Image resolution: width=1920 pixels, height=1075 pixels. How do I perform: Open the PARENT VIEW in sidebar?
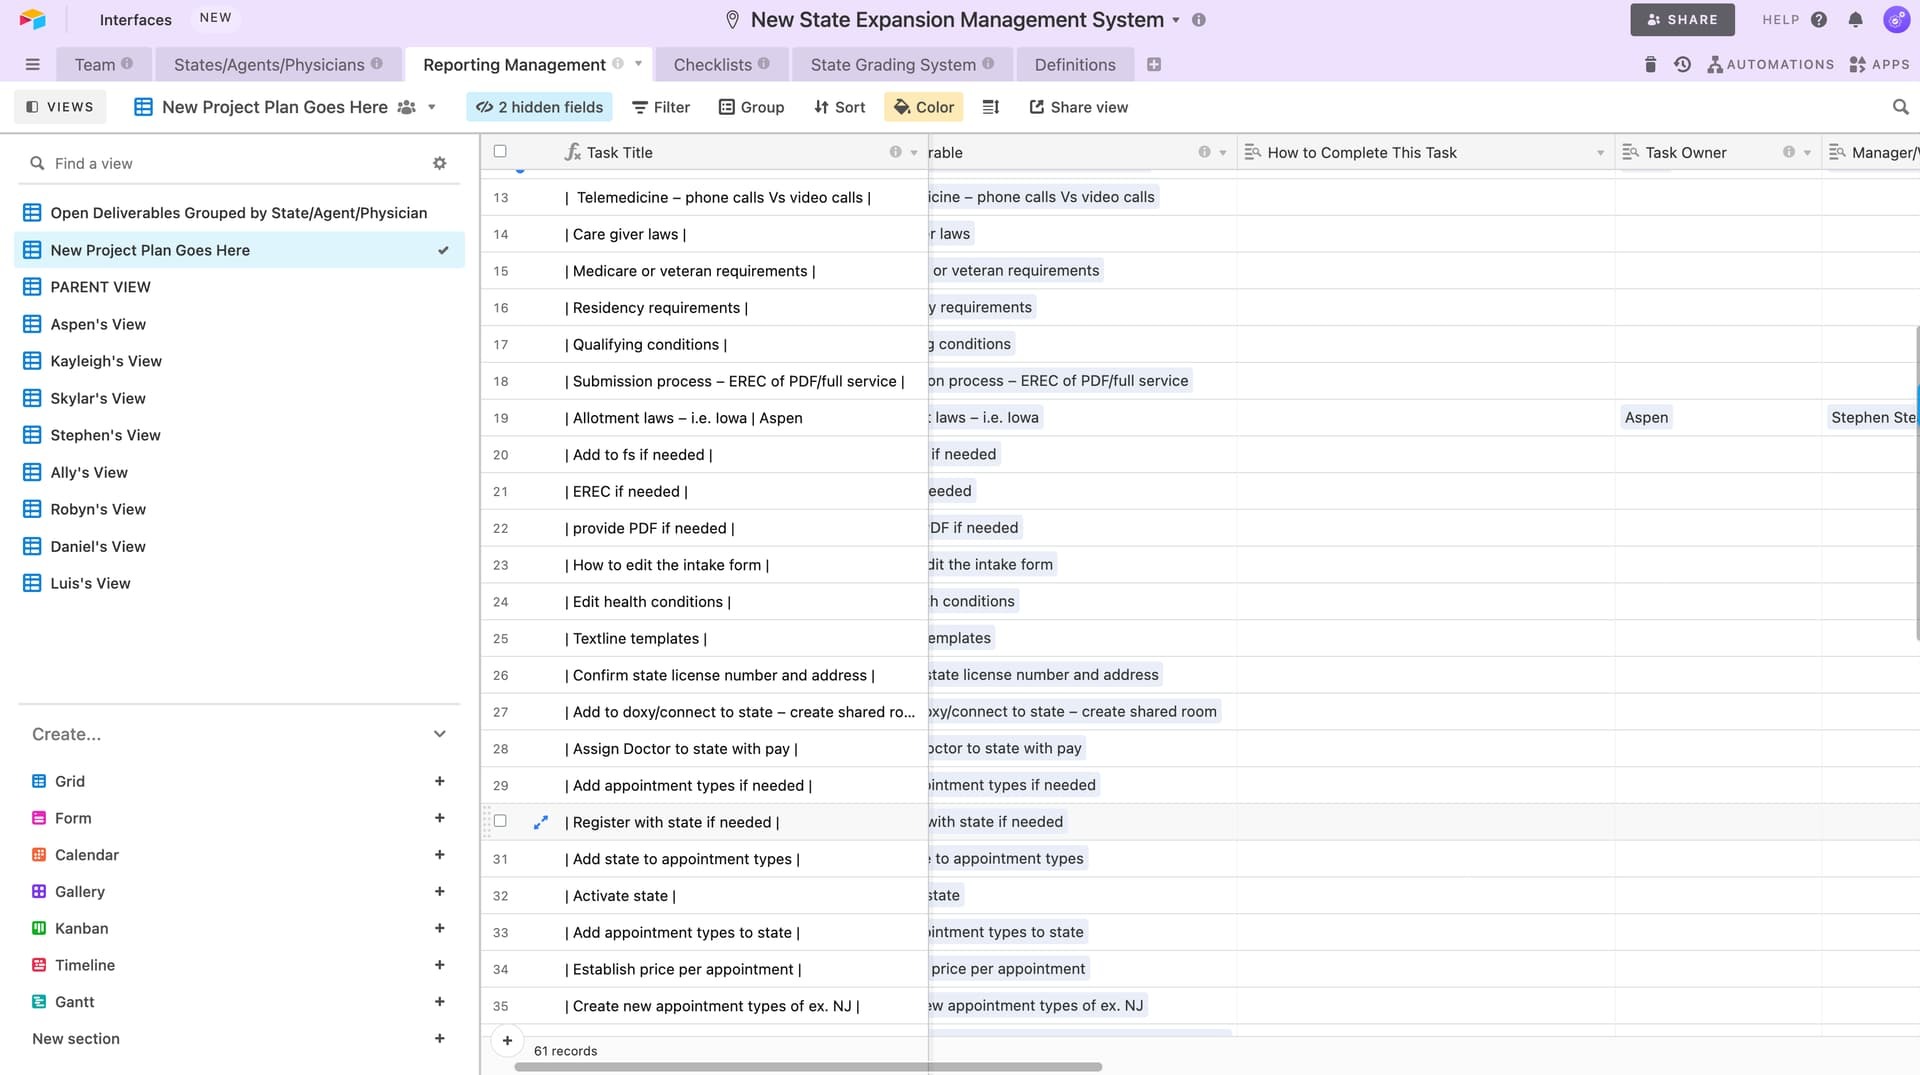239,287
